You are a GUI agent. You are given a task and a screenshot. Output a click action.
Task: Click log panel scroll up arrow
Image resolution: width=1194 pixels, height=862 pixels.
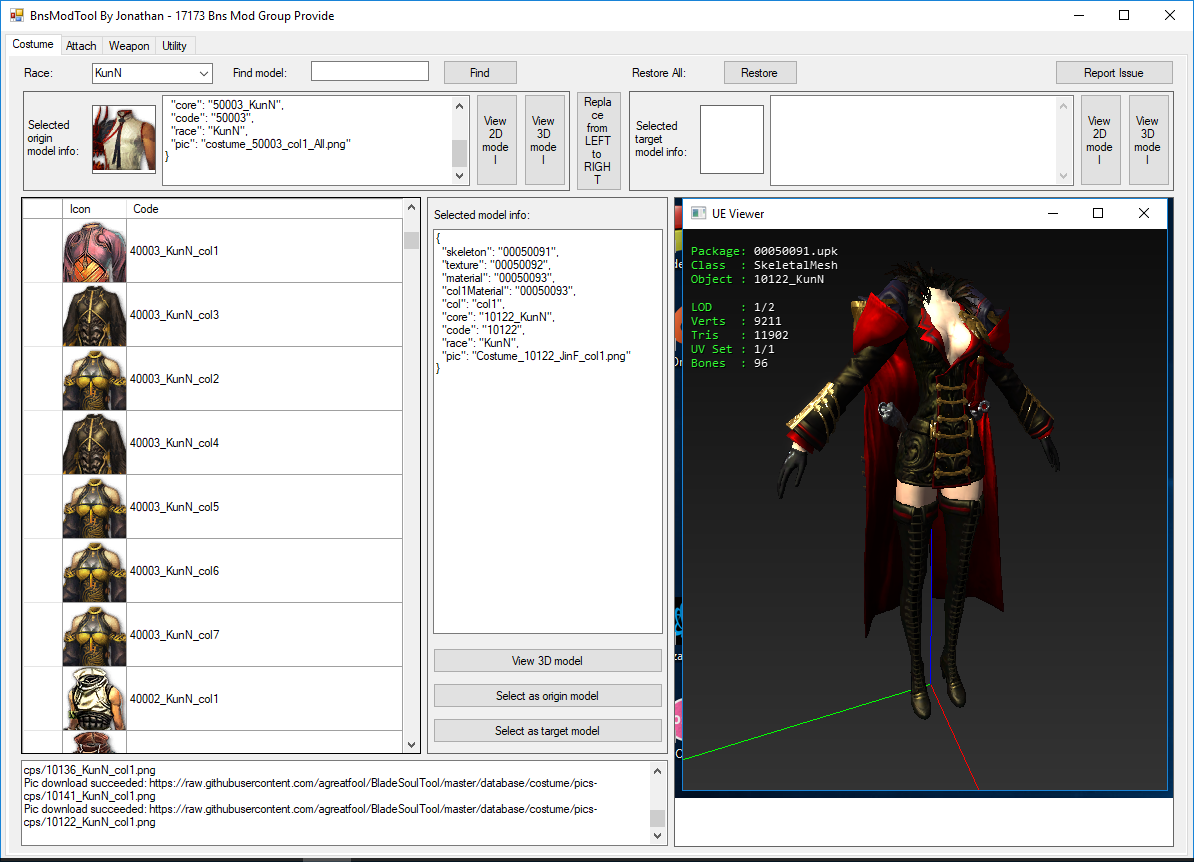pyautogui.click(x=658, y=771)
